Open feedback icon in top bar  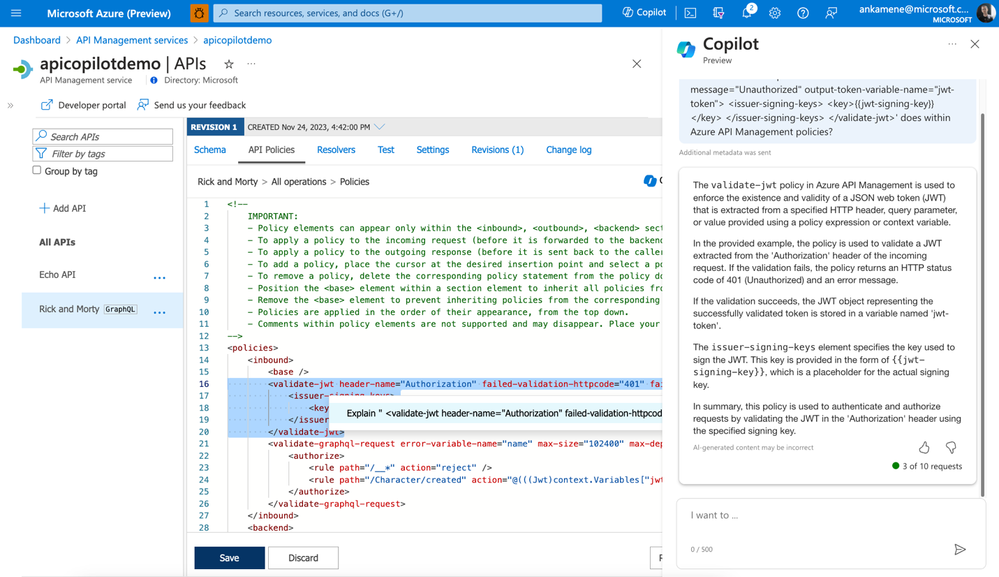tap(831, 13)
